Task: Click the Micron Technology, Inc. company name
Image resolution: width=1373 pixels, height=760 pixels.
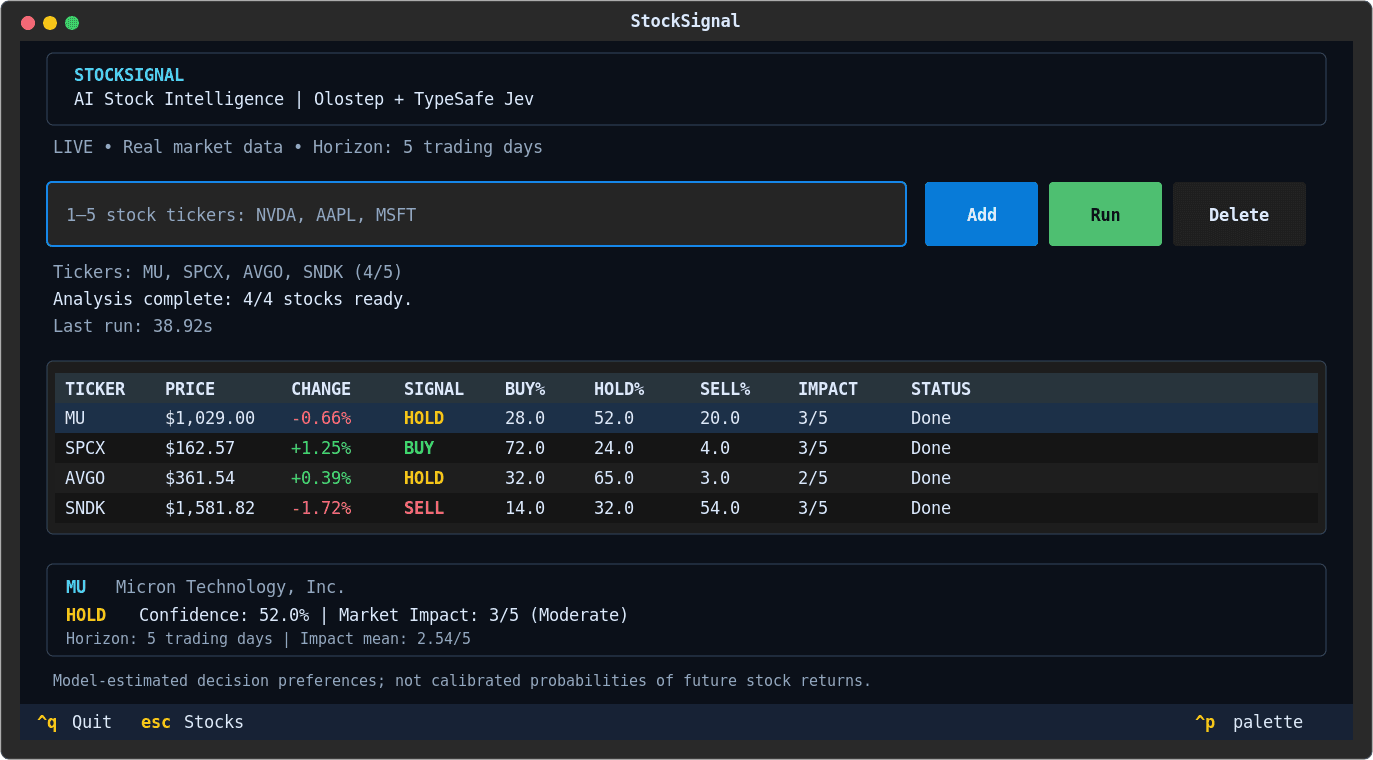Action: (x=230, y=587)
